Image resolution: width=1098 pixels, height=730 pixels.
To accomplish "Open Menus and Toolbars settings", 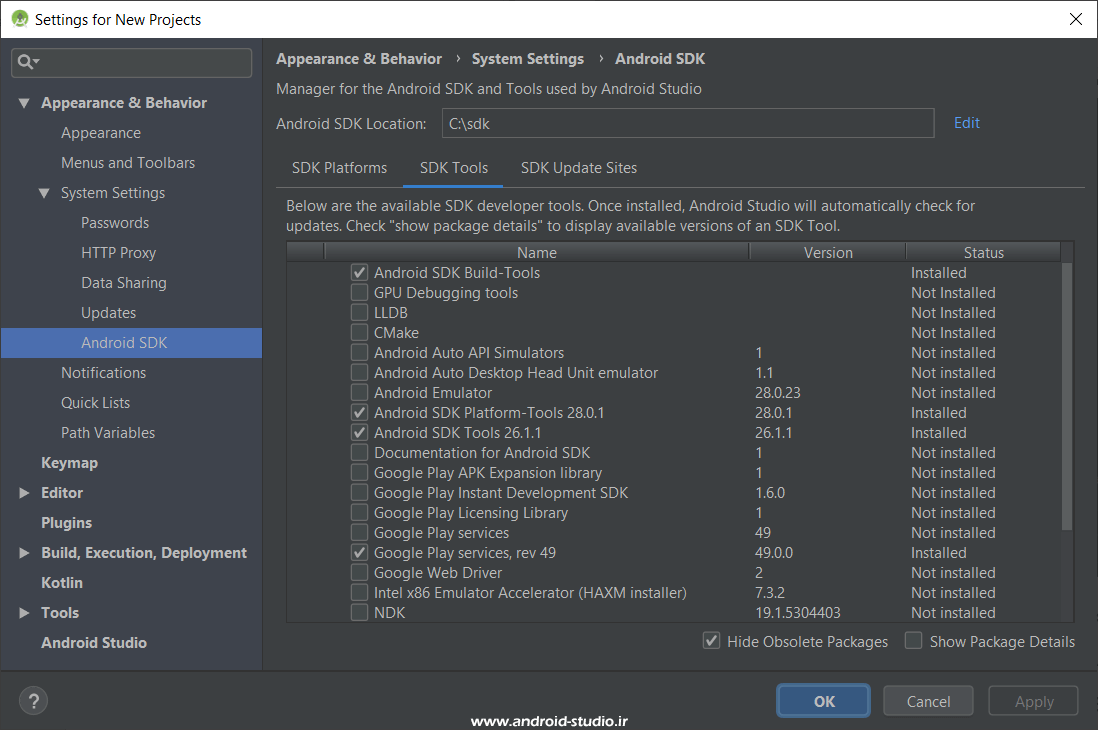I will pyautogui.click(x=128, y=163).
